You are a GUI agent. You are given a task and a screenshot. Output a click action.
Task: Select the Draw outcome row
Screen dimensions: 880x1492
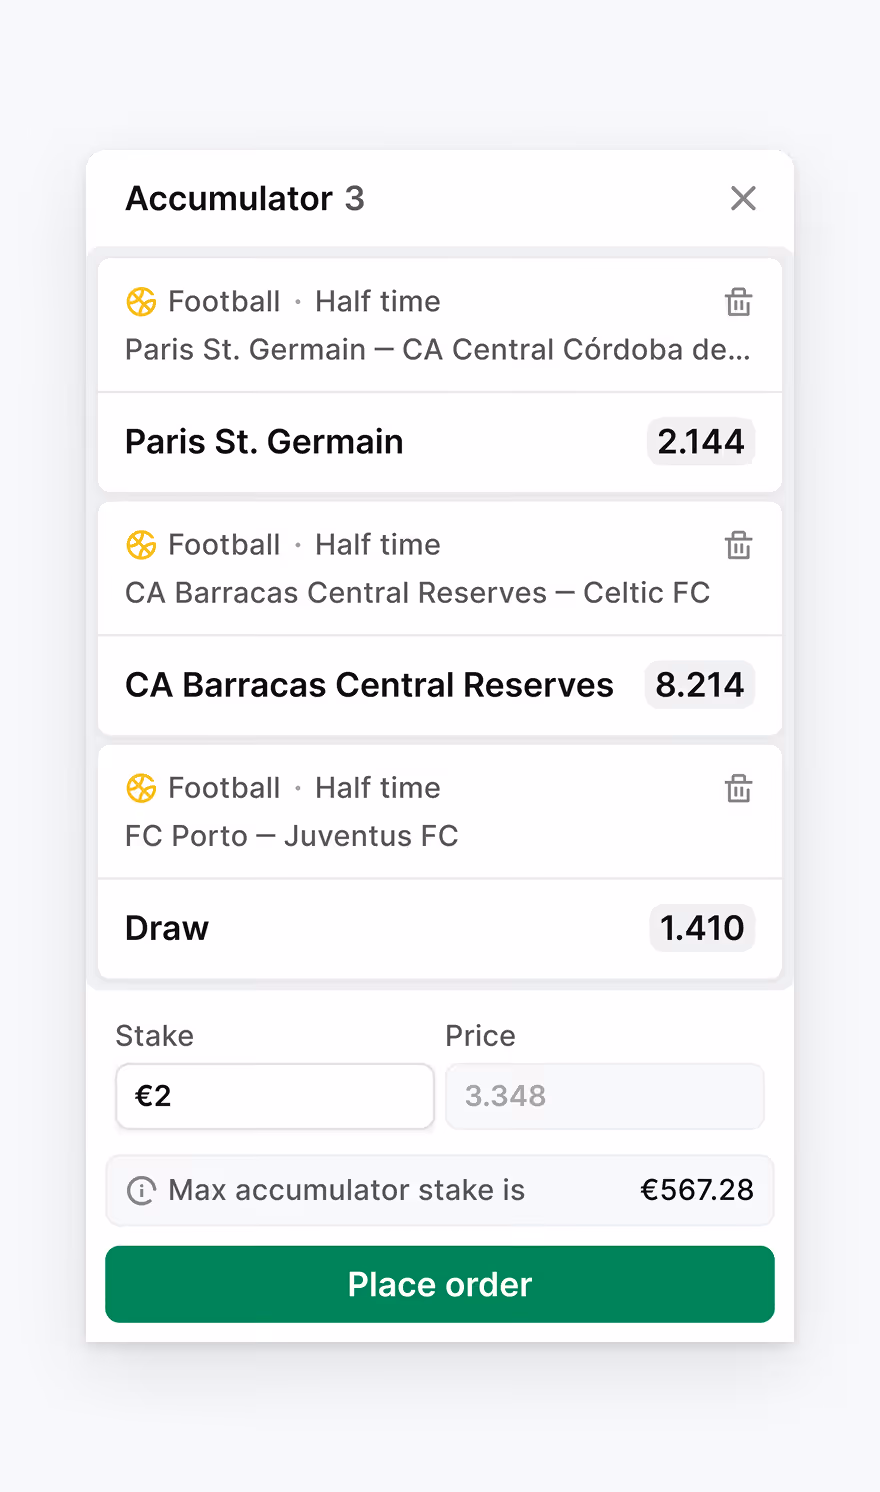pyautogui.click(x=440, y=928)
